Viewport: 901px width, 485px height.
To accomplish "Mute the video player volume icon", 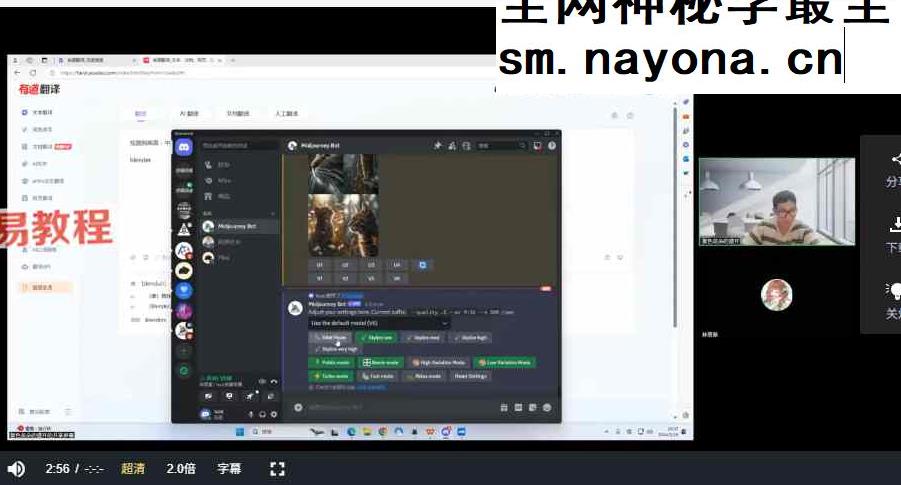I will 16,469.
